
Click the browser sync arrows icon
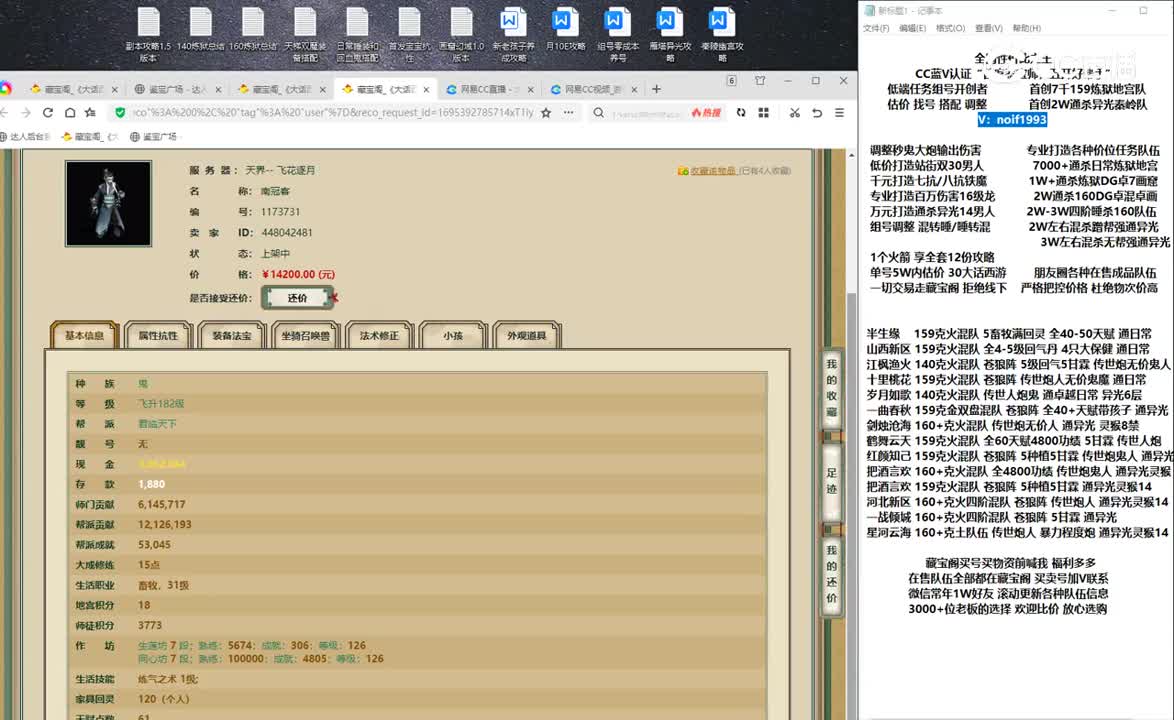[x=740, y=112]
